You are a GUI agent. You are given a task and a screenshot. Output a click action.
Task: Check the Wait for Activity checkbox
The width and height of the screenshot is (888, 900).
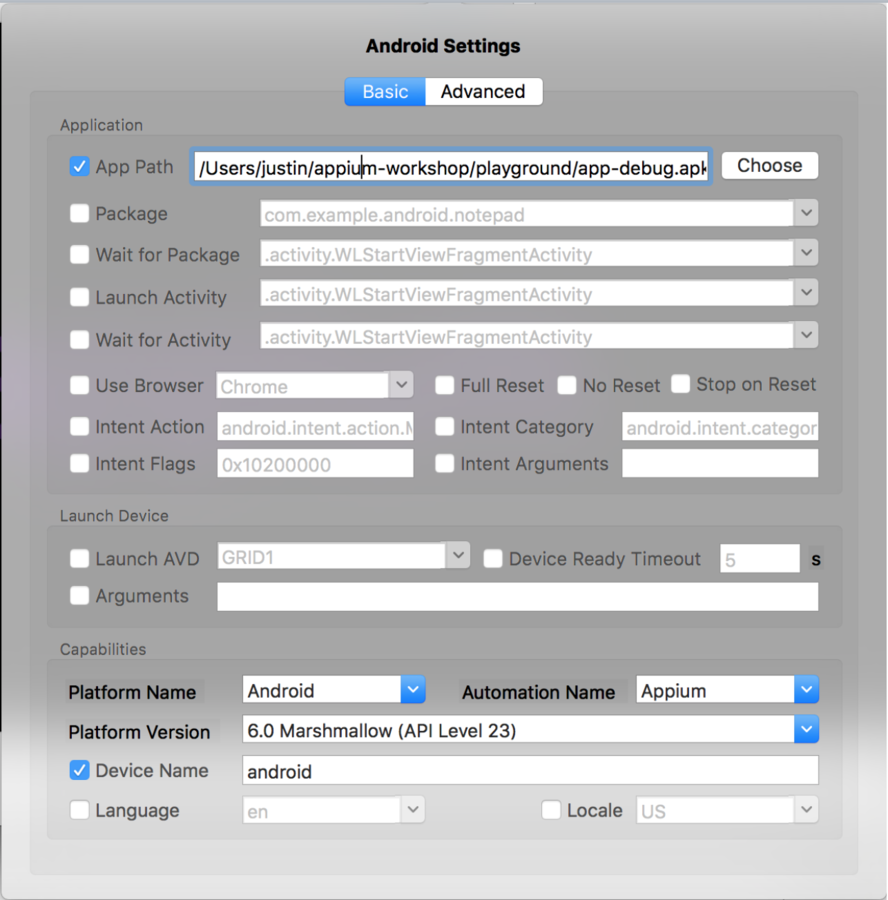tap(79, 339)
